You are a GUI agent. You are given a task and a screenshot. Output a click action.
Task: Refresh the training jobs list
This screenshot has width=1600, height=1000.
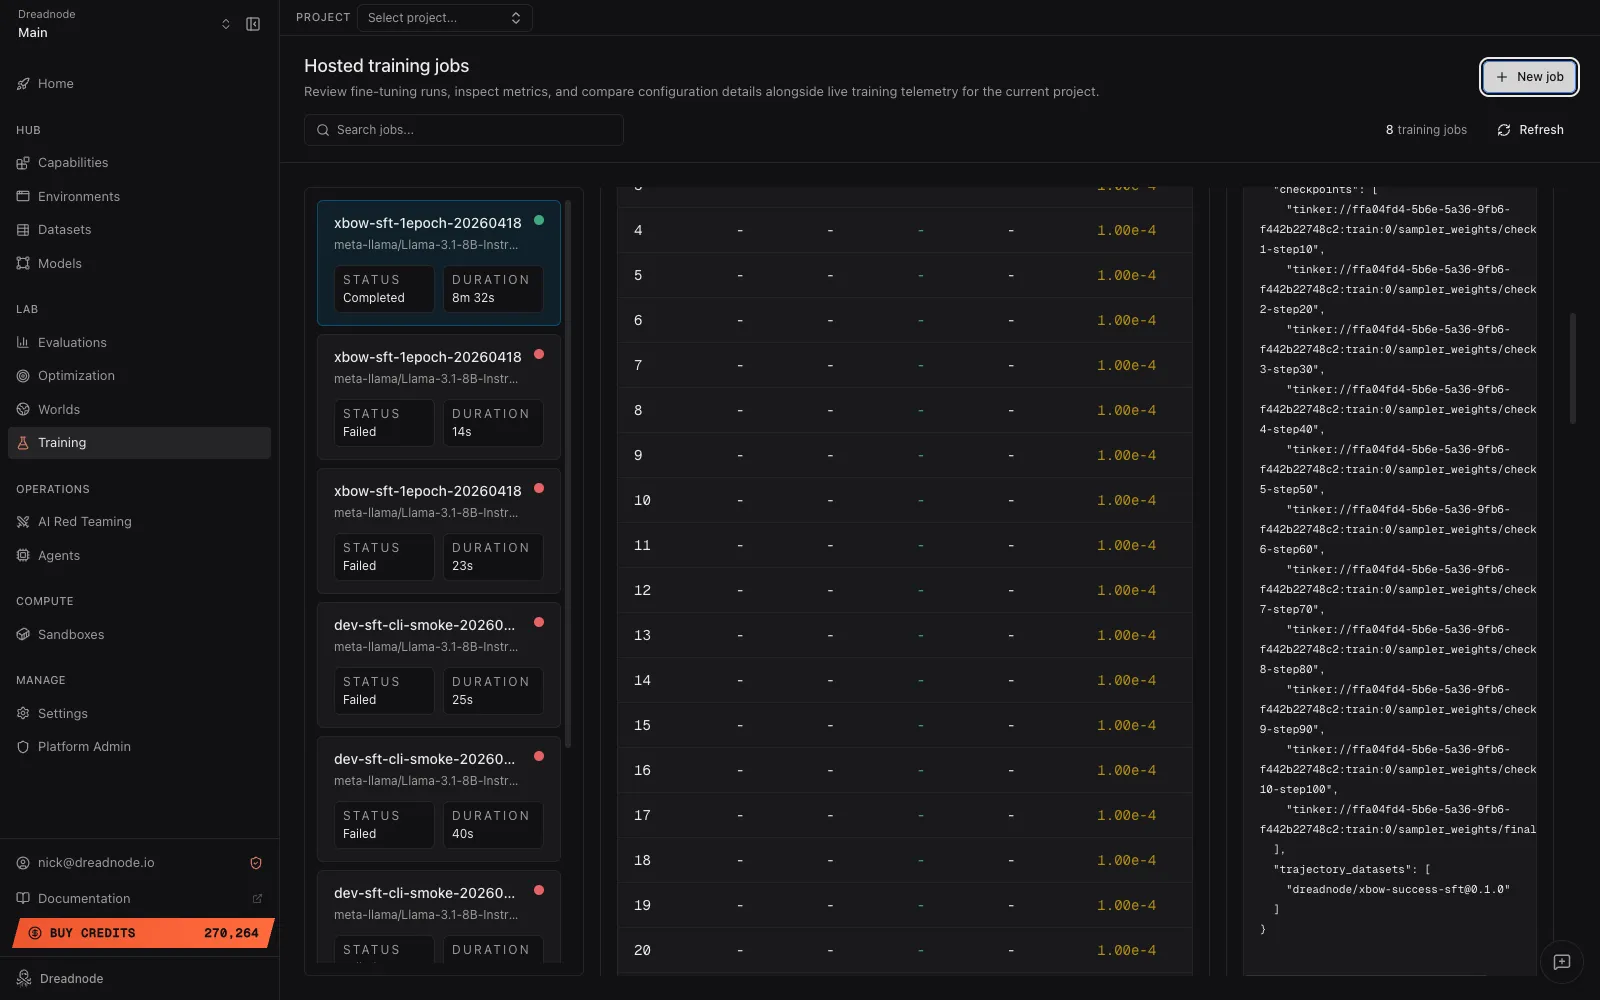(1530, 129)
